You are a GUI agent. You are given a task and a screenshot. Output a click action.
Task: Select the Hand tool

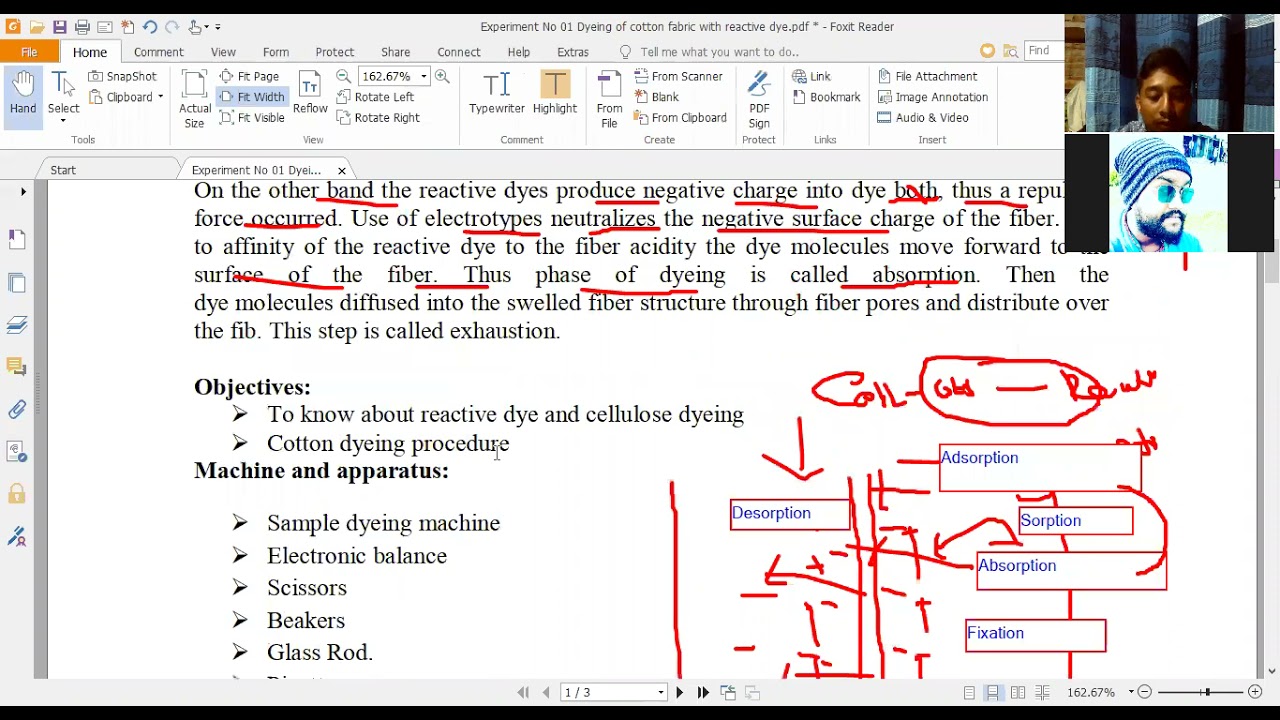pos(23,97)
